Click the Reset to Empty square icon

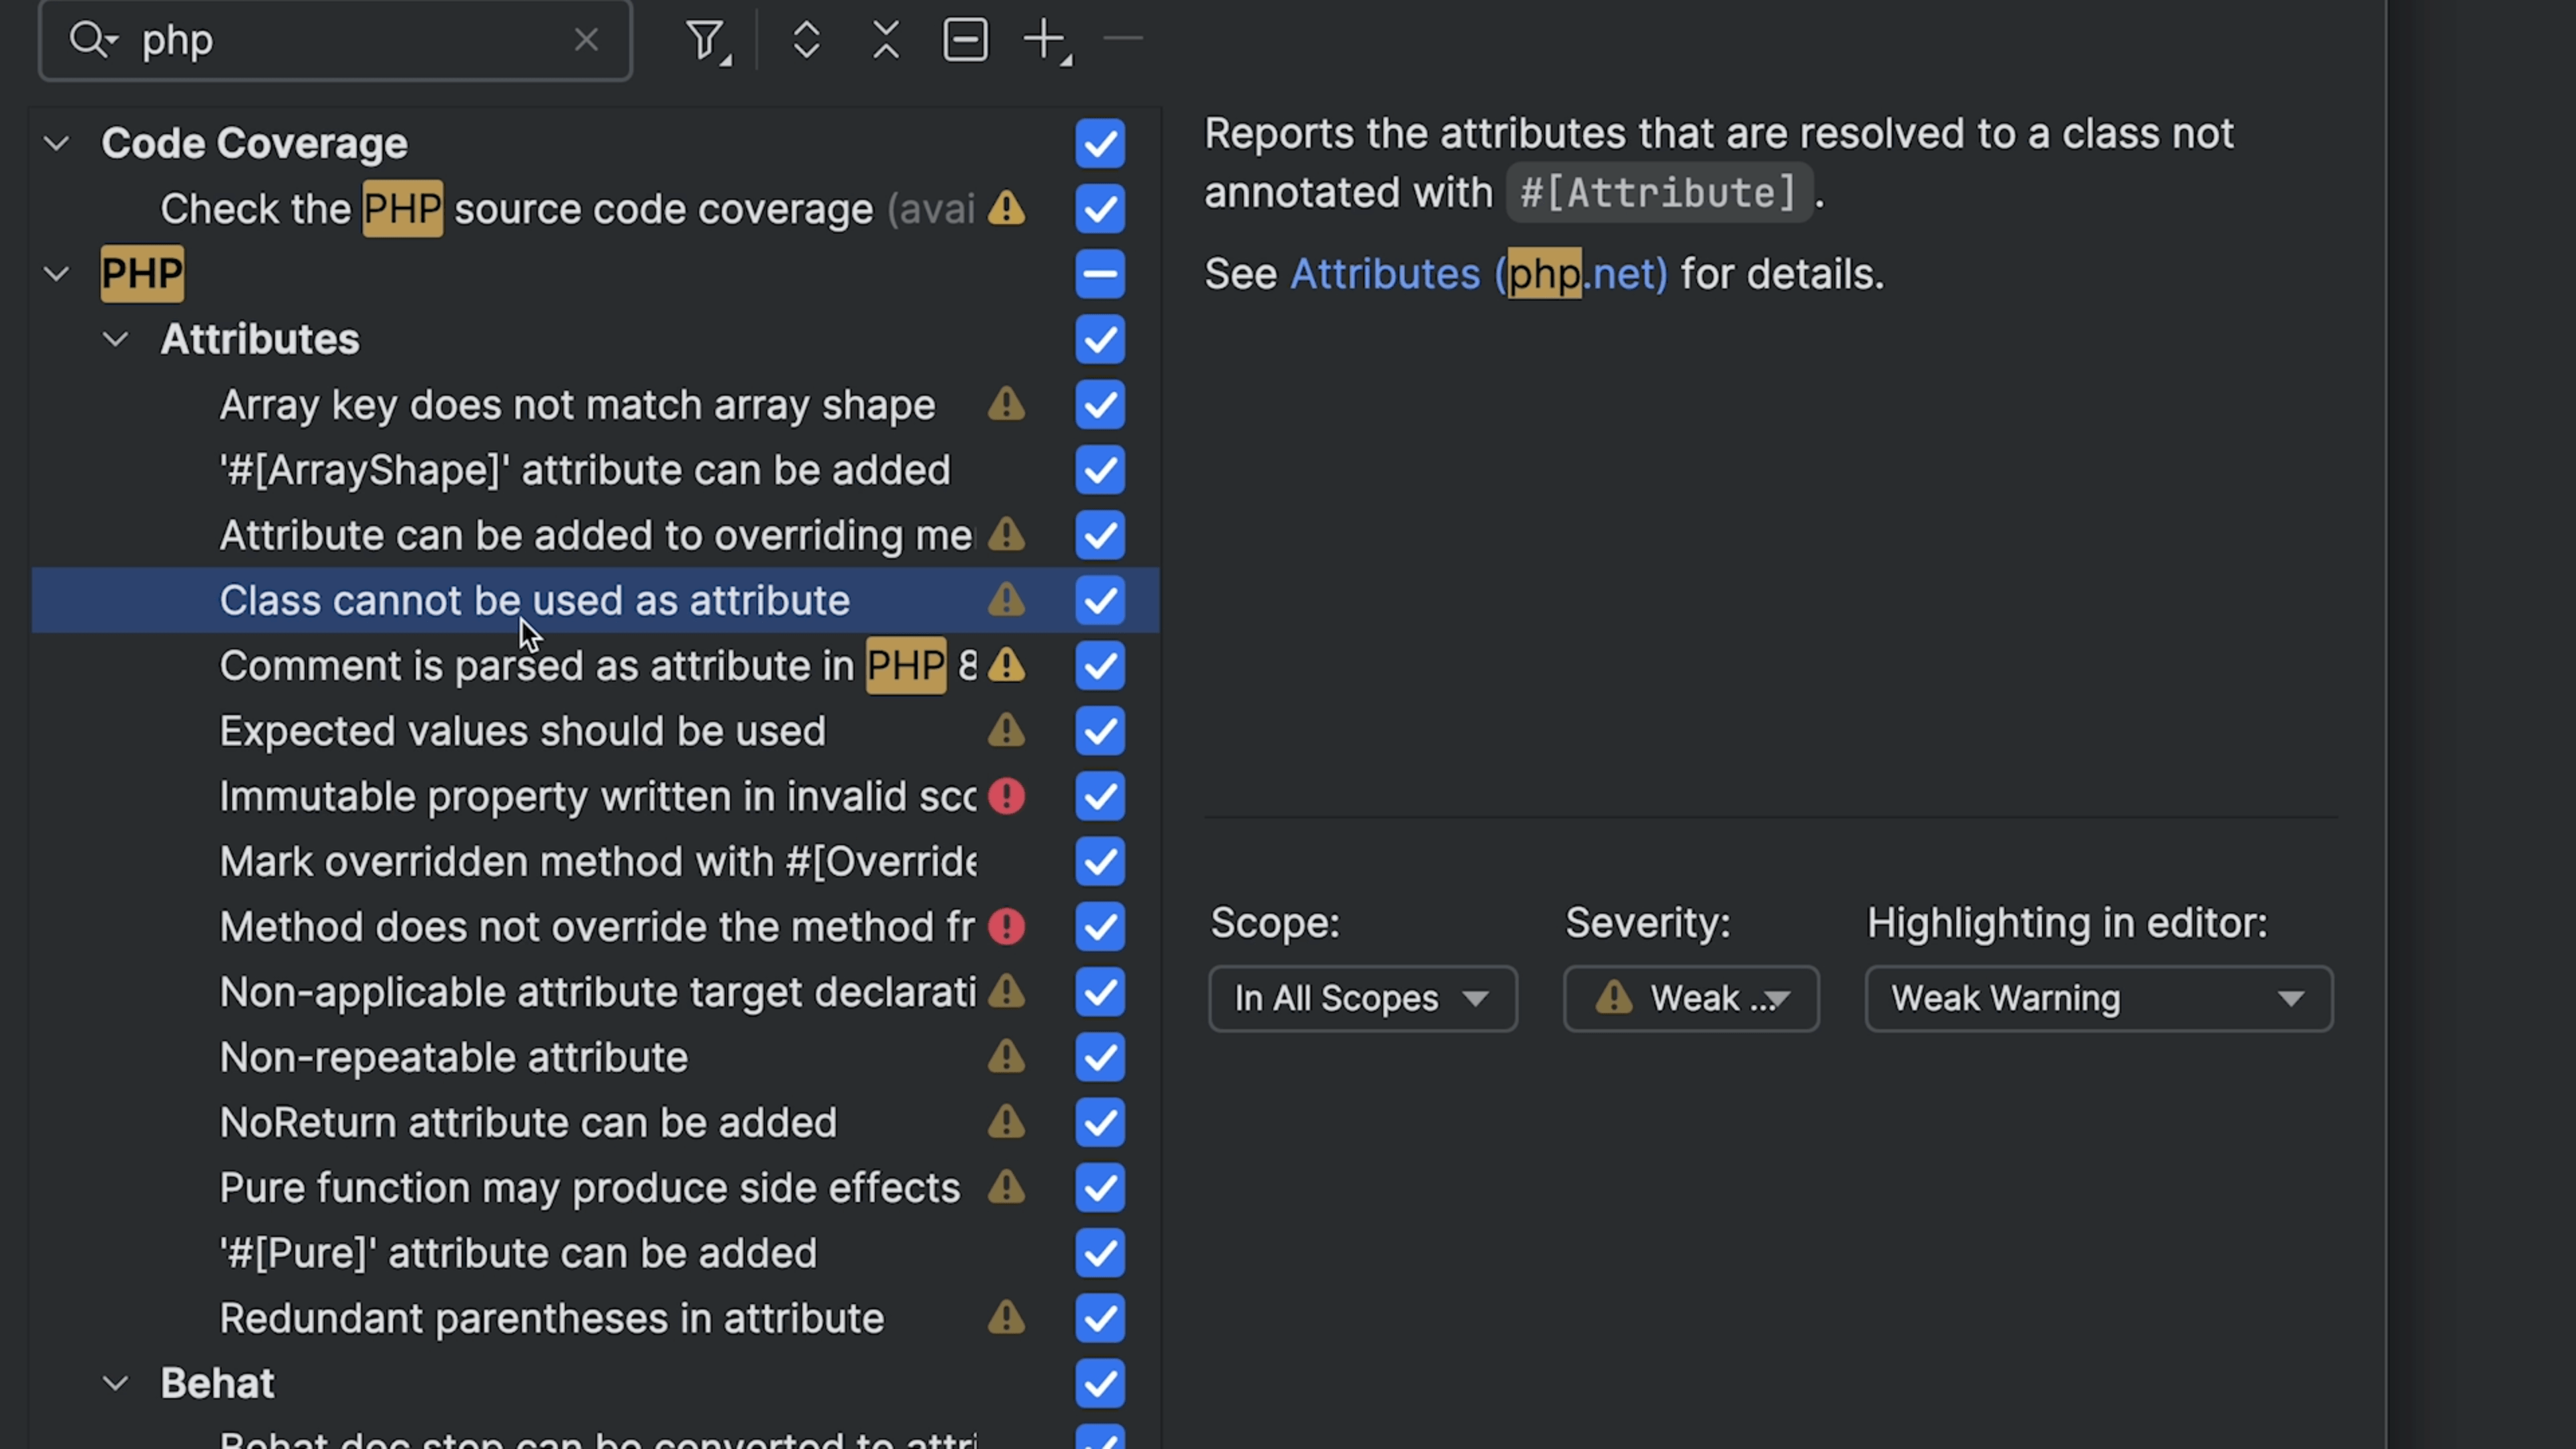point(965,41)
